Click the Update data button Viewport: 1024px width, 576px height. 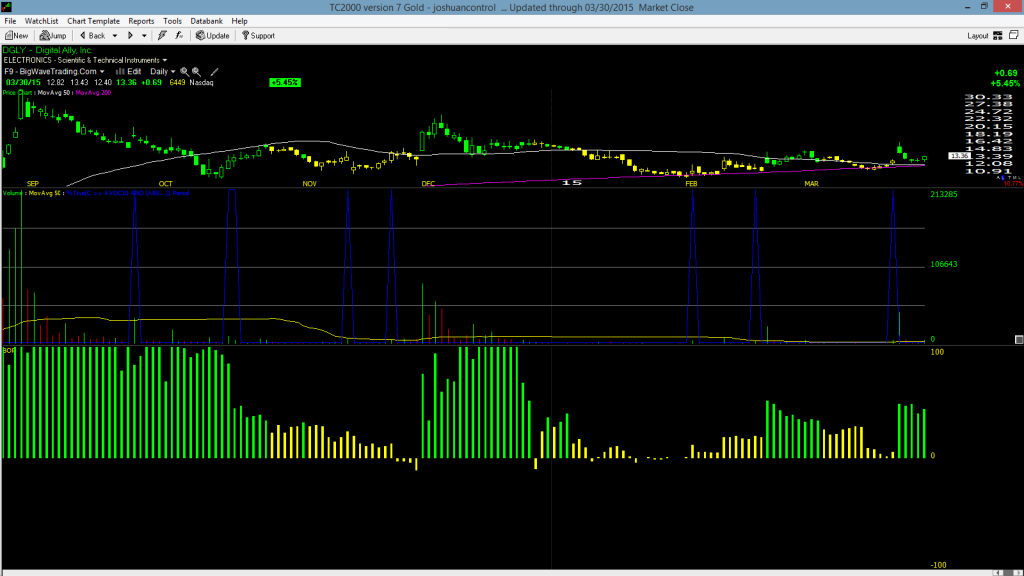click(212, 36)
